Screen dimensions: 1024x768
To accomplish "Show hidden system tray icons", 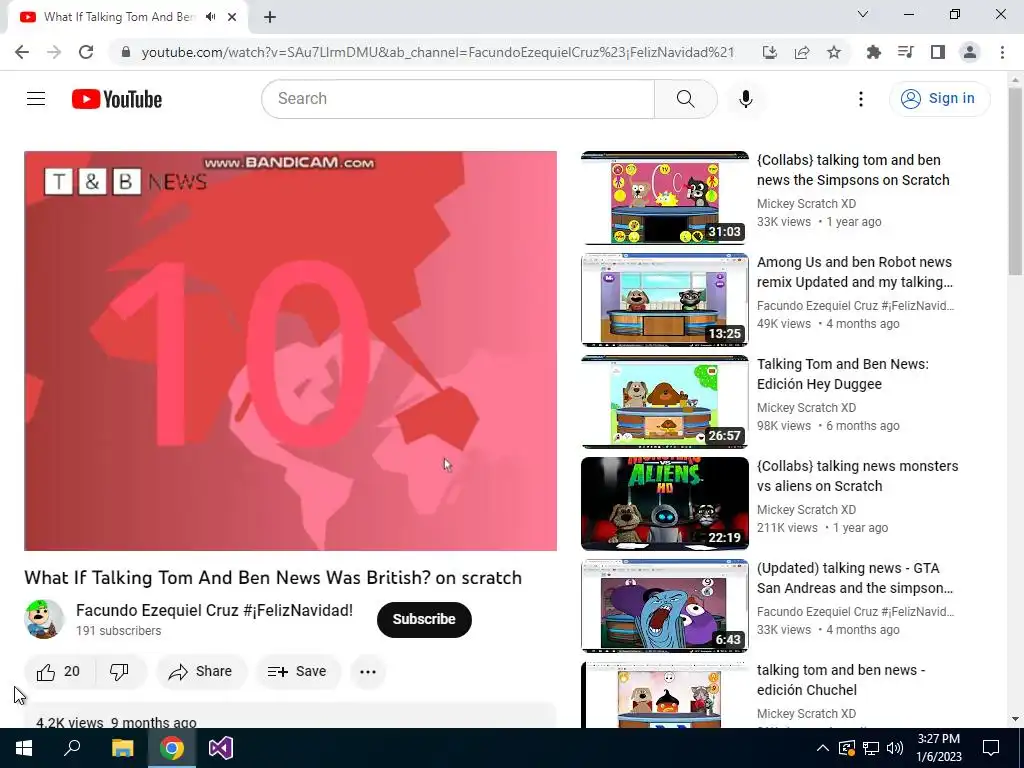I will pos(823,748).
